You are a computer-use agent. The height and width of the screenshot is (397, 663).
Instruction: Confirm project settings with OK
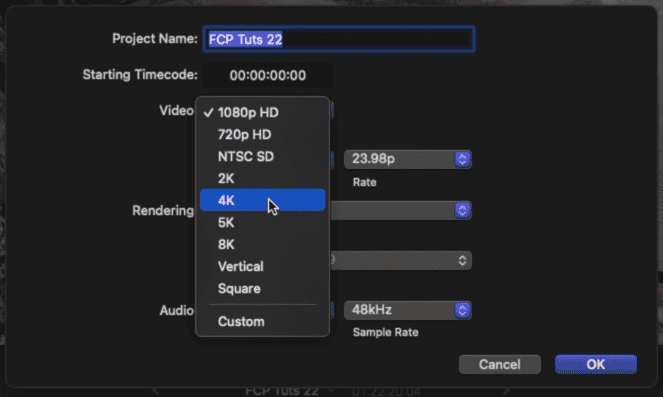pyautogui.click(x=595, y=364)
